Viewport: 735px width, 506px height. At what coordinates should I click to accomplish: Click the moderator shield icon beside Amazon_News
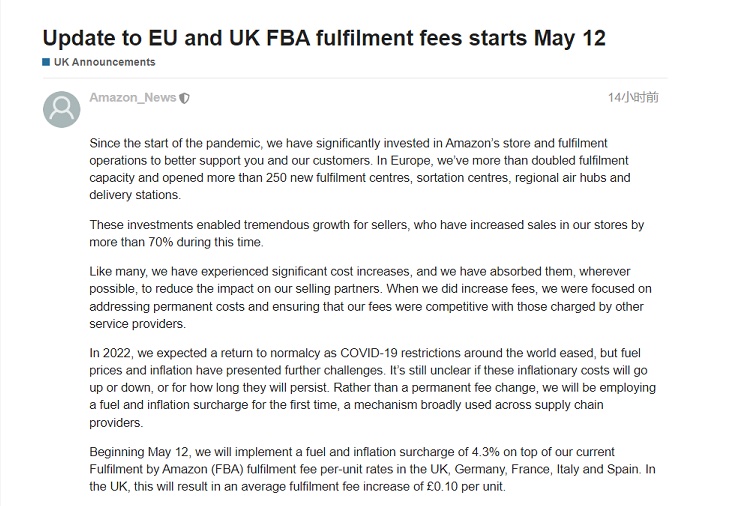pos(185,98)
